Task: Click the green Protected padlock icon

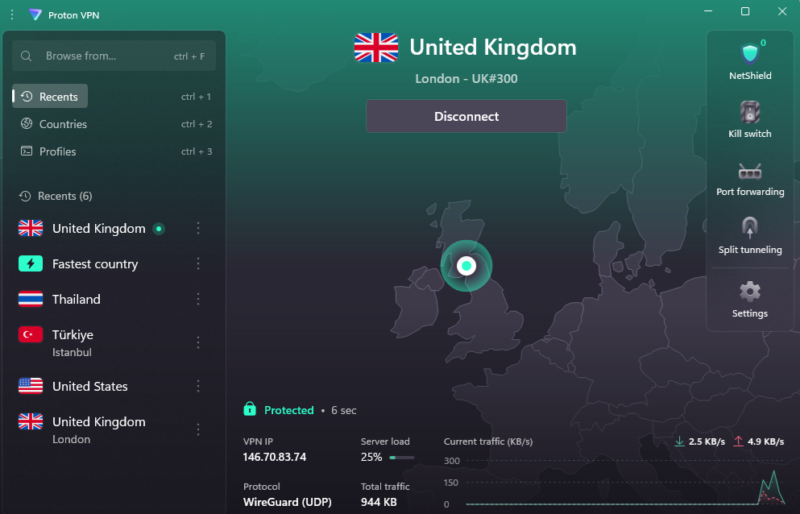Action: pos(249,409)
